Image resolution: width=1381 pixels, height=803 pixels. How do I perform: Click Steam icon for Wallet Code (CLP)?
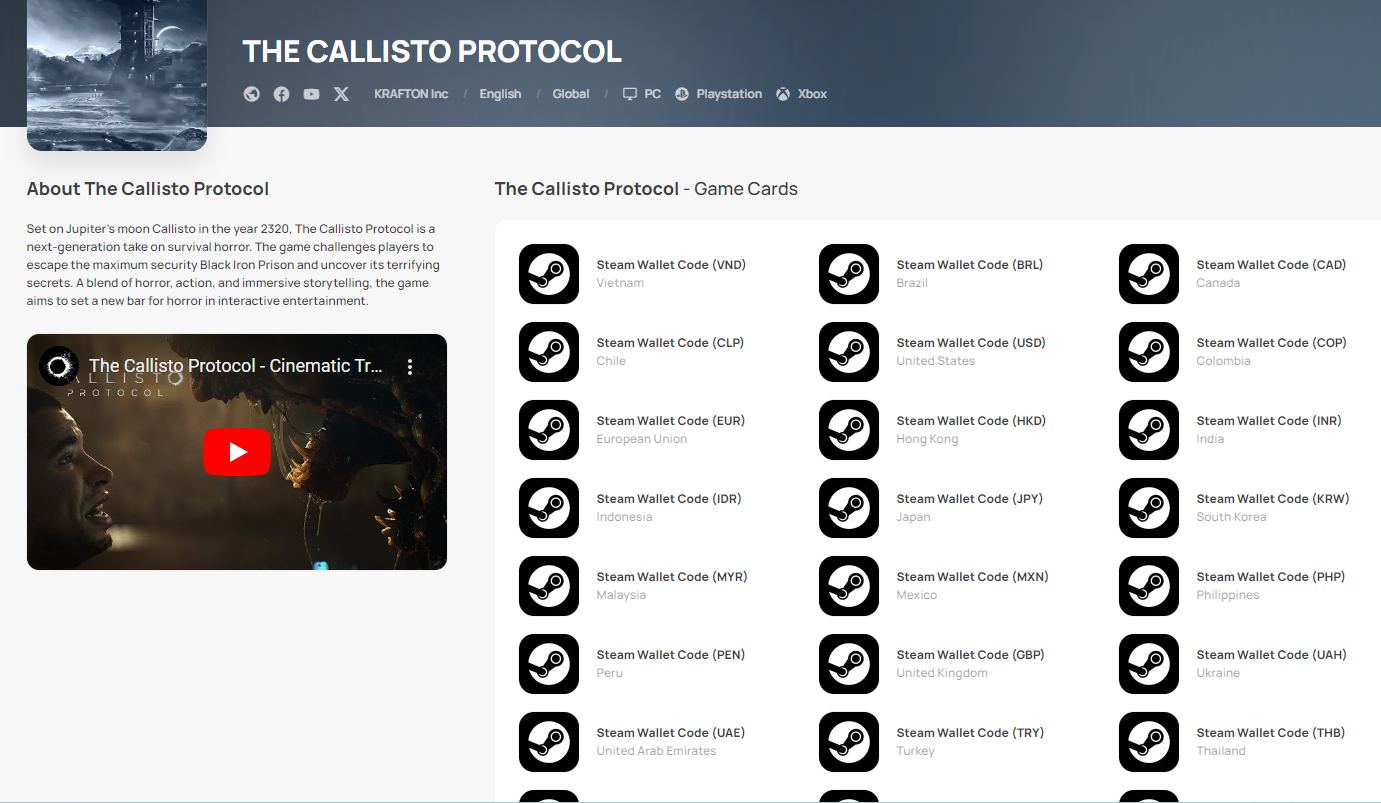coord(549,352)
